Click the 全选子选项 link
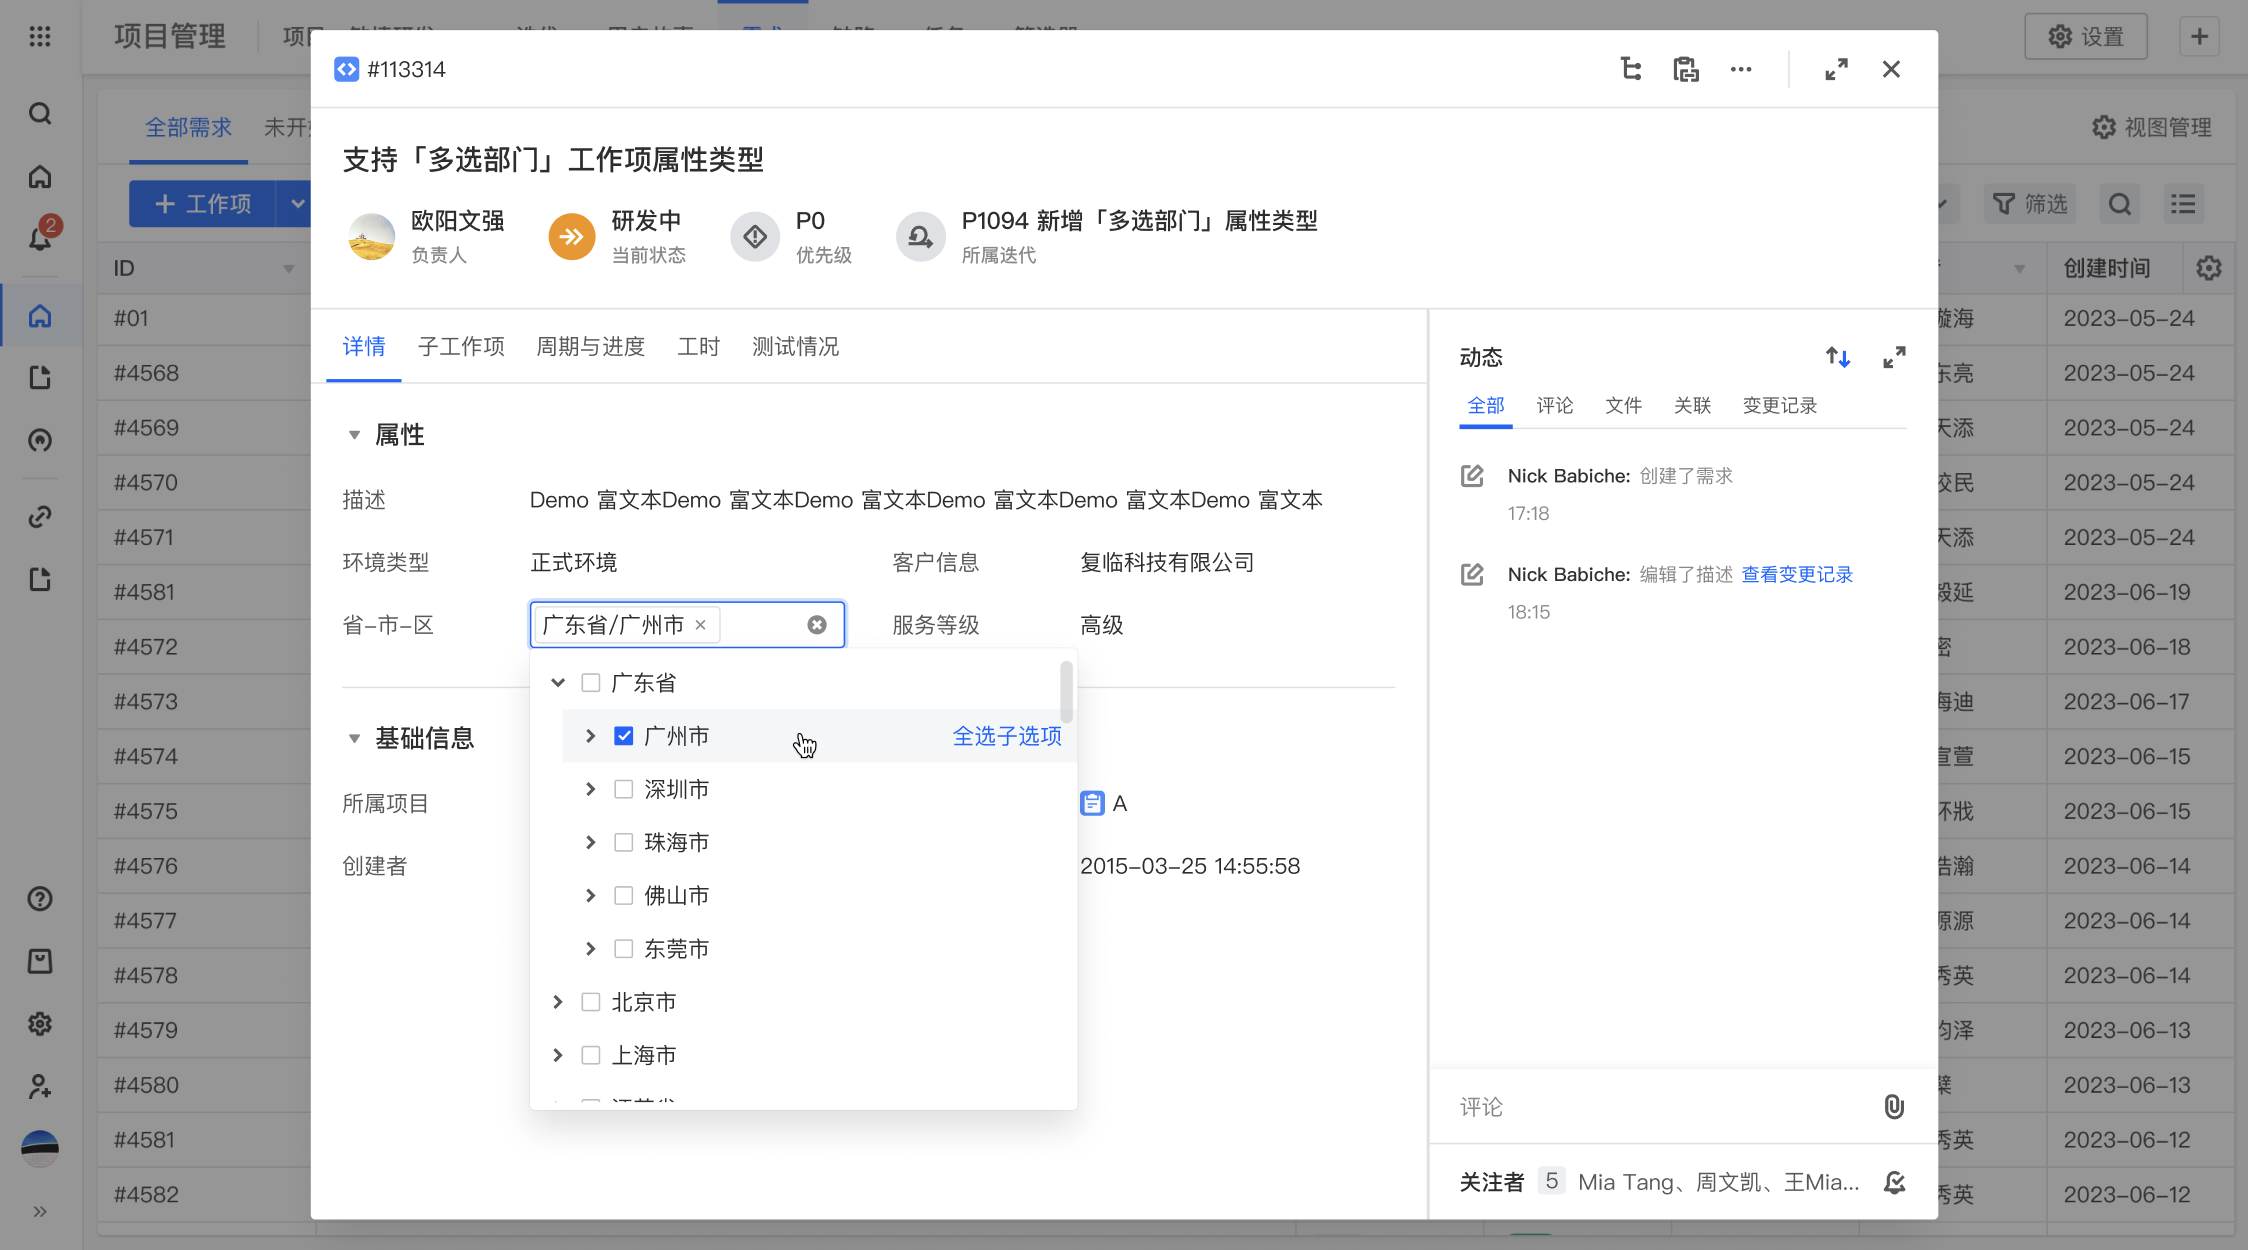The image size is (2248, 1250). 1006,736
